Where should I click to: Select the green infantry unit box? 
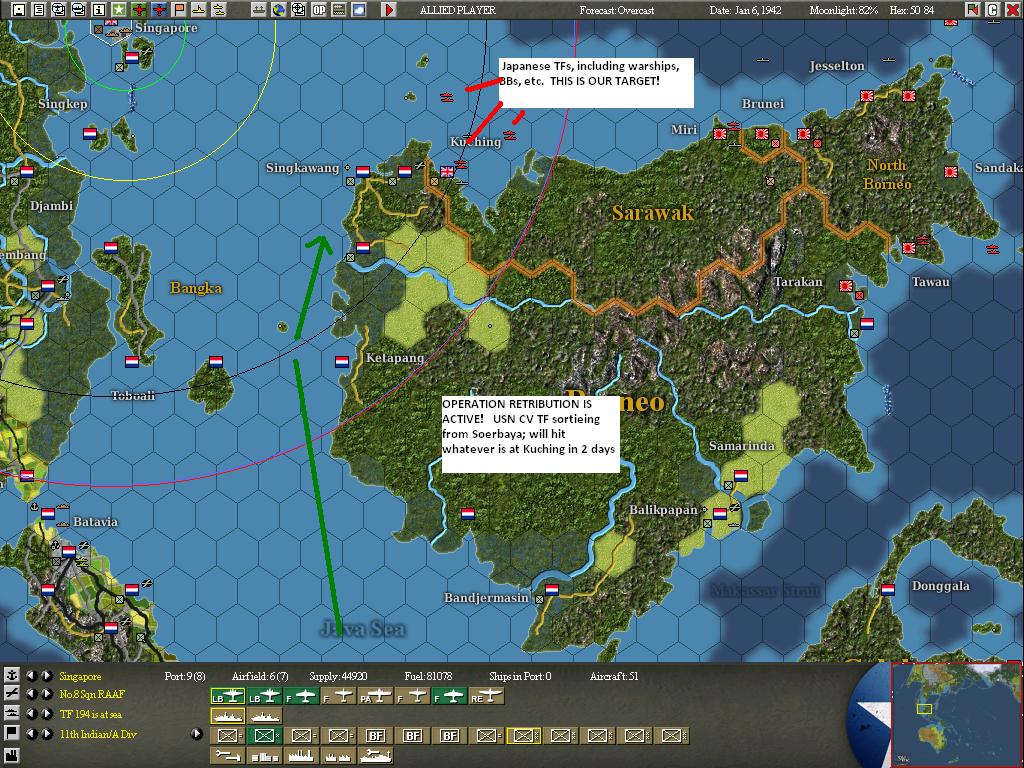pos(264,735)
